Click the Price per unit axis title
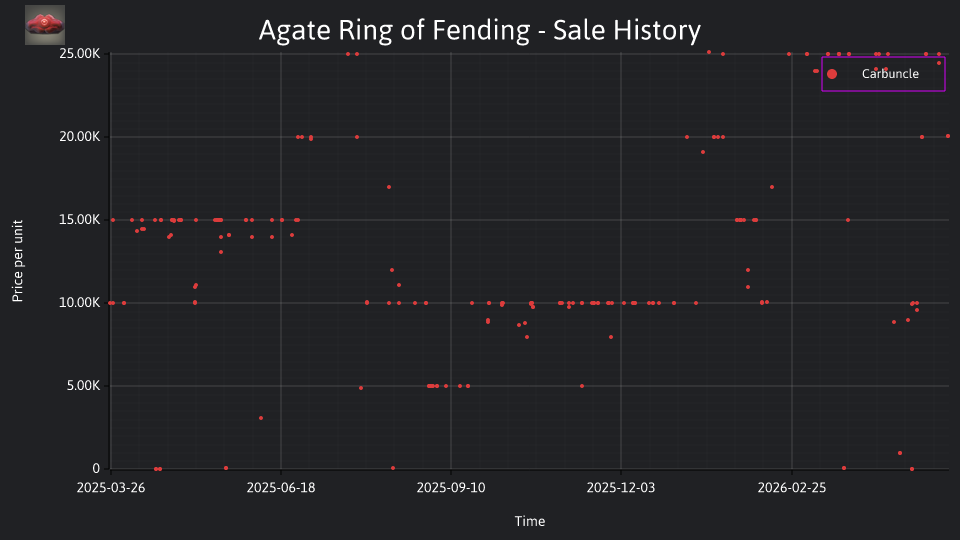Image resolution: width=960 pixels, height=540 pixels. point(17,261)
